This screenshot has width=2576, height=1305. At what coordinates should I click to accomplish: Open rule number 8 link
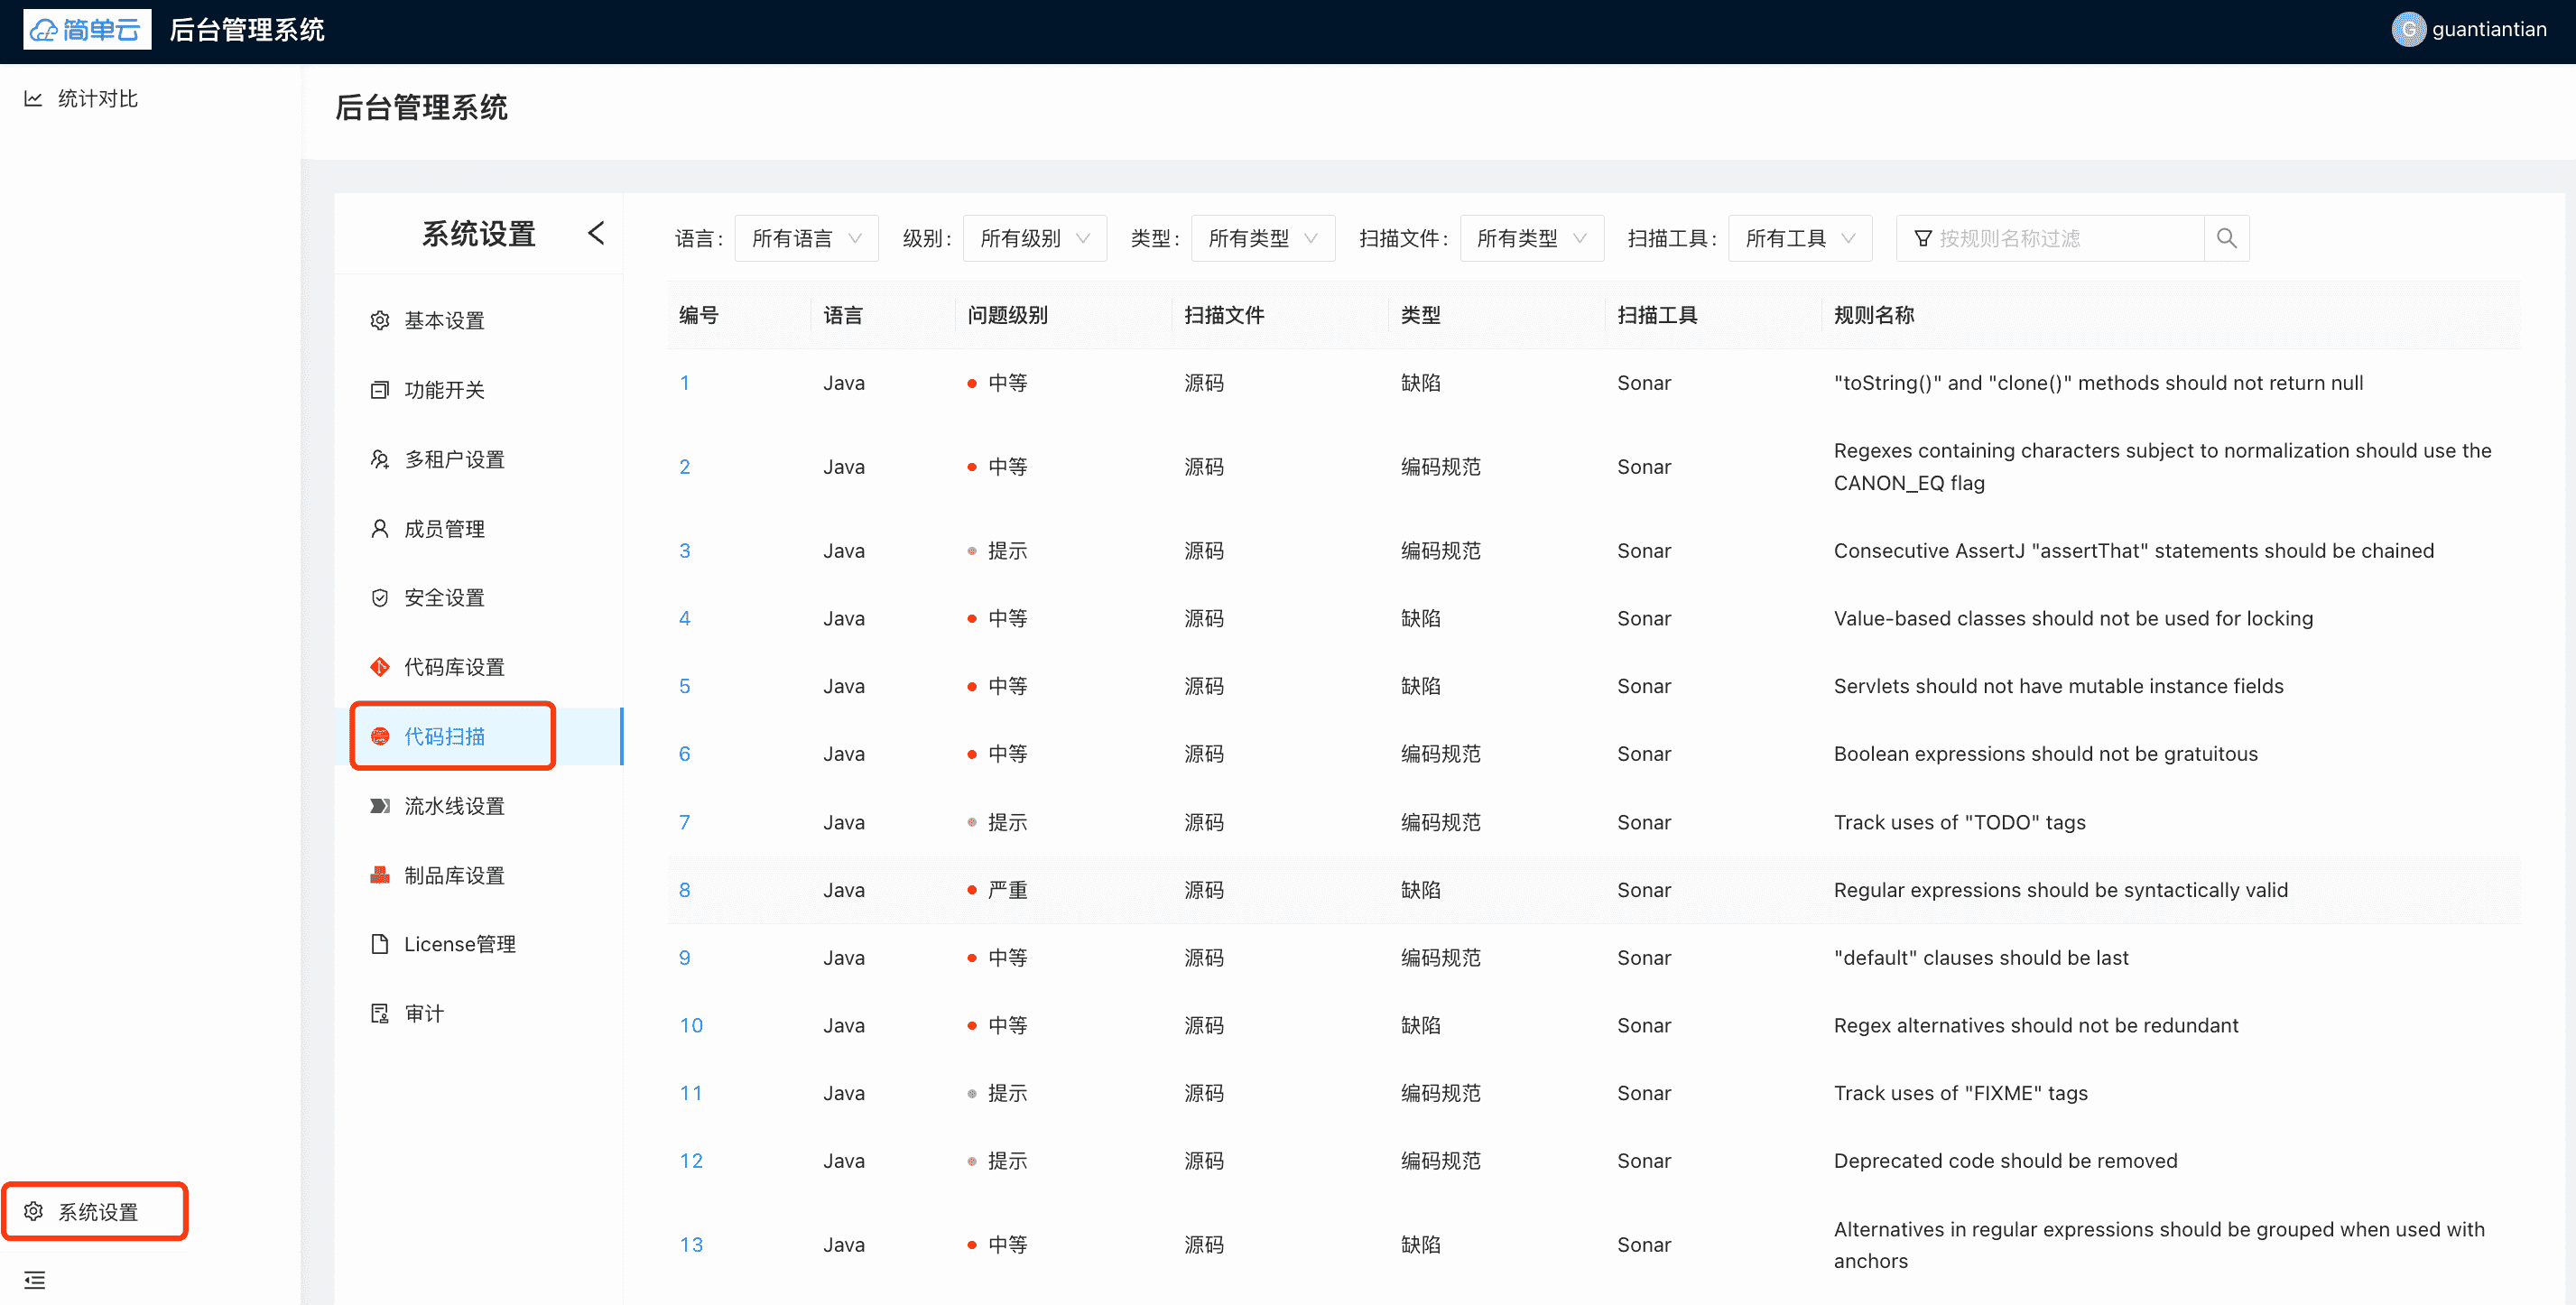pyautogui.click(x=684, y=890)
